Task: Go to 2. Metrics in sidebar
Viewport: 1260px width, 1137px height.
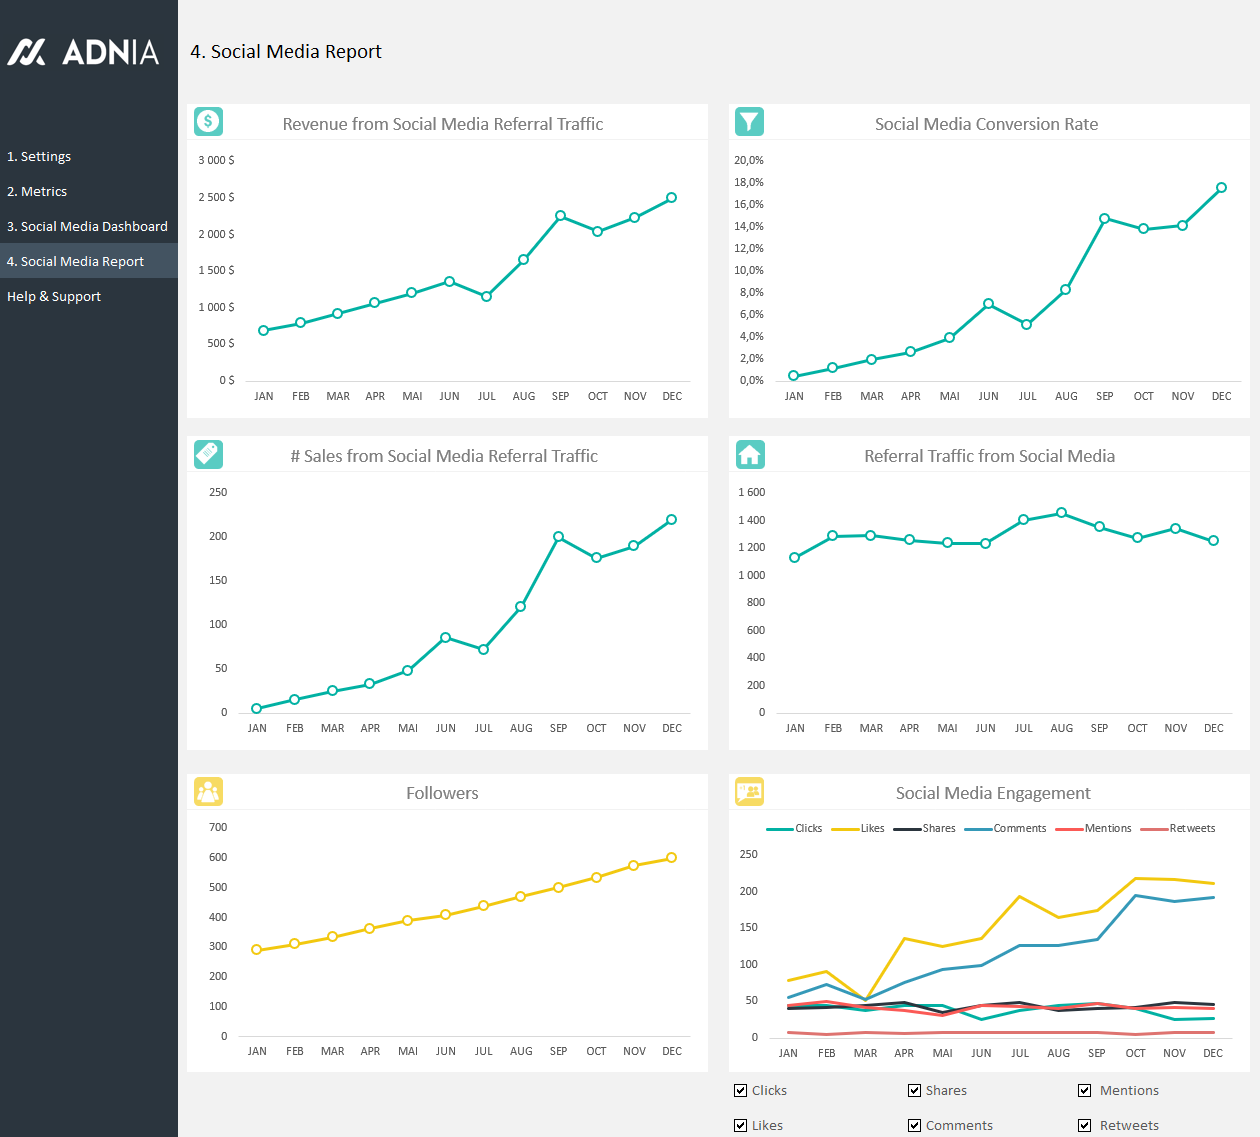Action: click(37, 191)
